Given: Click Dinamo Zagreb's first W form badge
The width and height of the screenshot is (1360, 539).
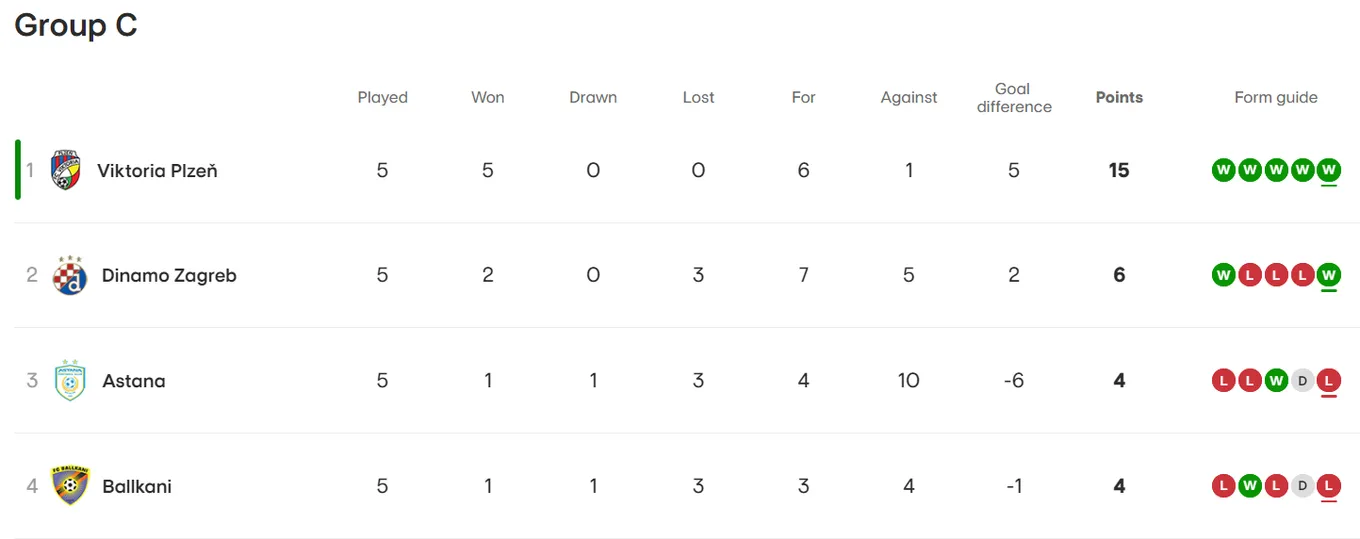Looking at the screenshot, I should (x=1223, y=275).
